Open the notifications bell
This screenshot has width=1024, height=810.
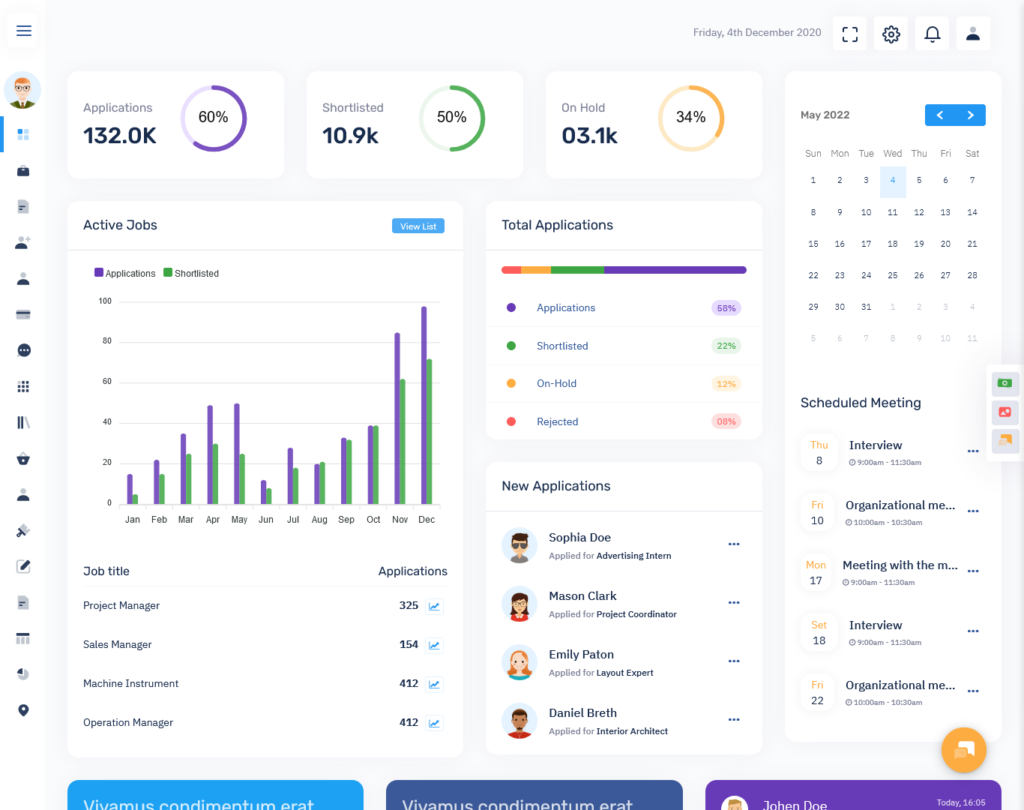[932, 34]
